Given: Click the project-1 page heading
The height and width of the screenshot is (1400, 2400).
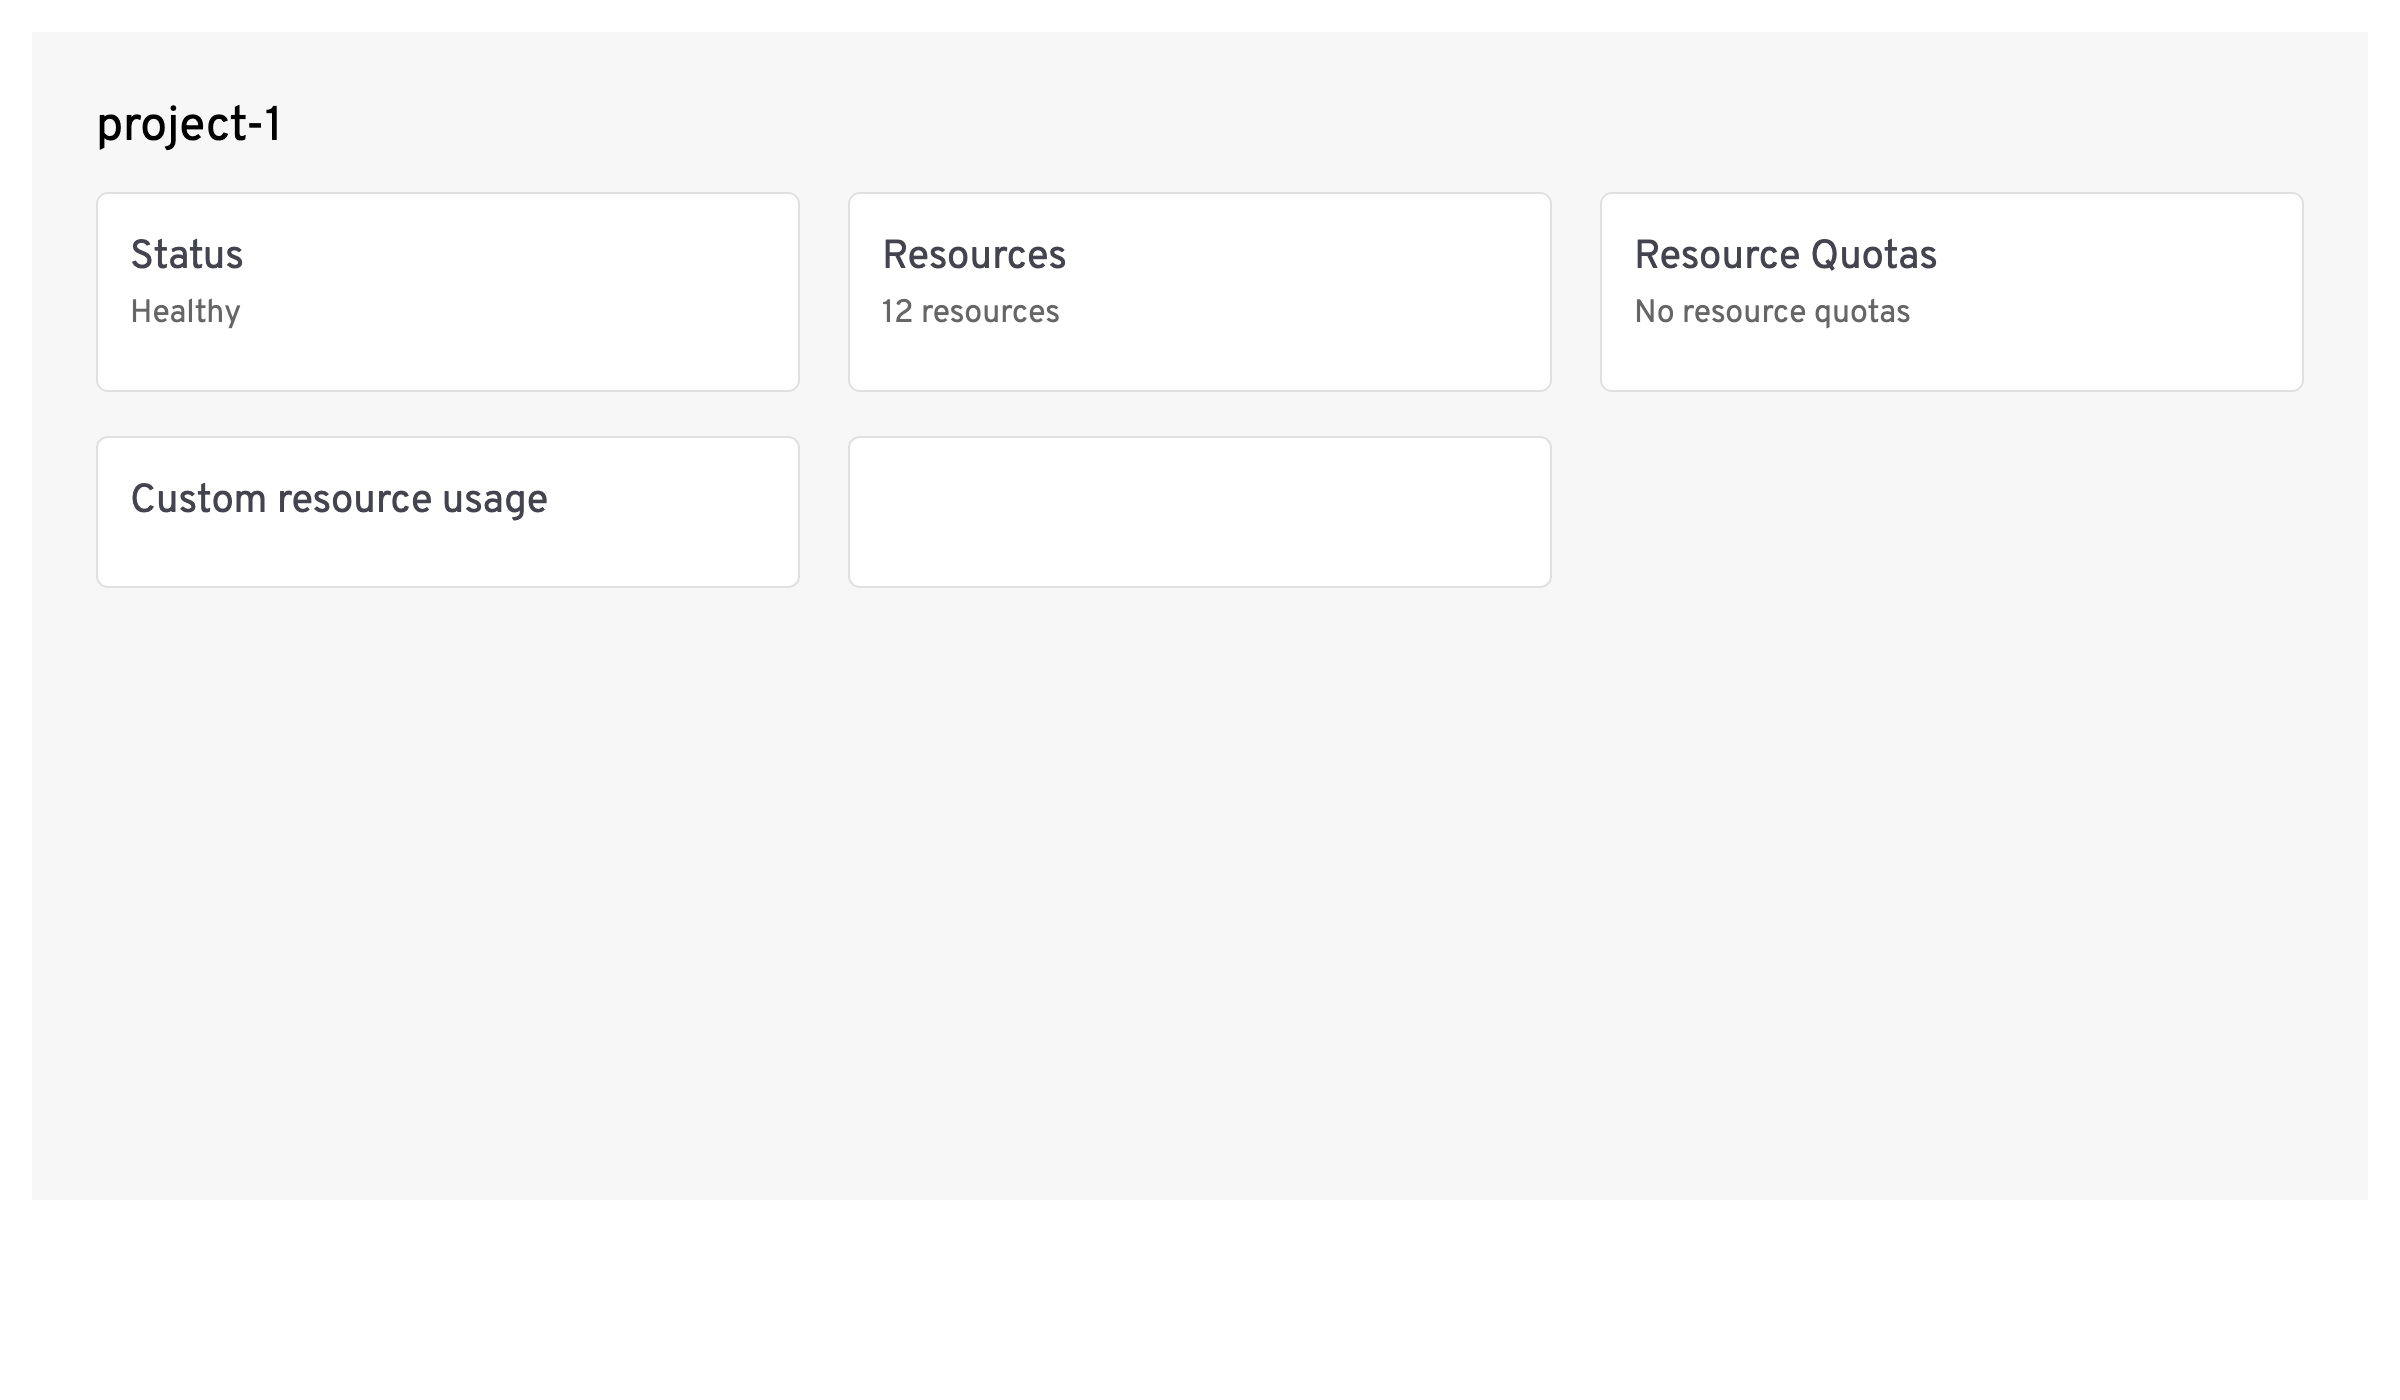Looking at the screenshot, I should point(189,126).
